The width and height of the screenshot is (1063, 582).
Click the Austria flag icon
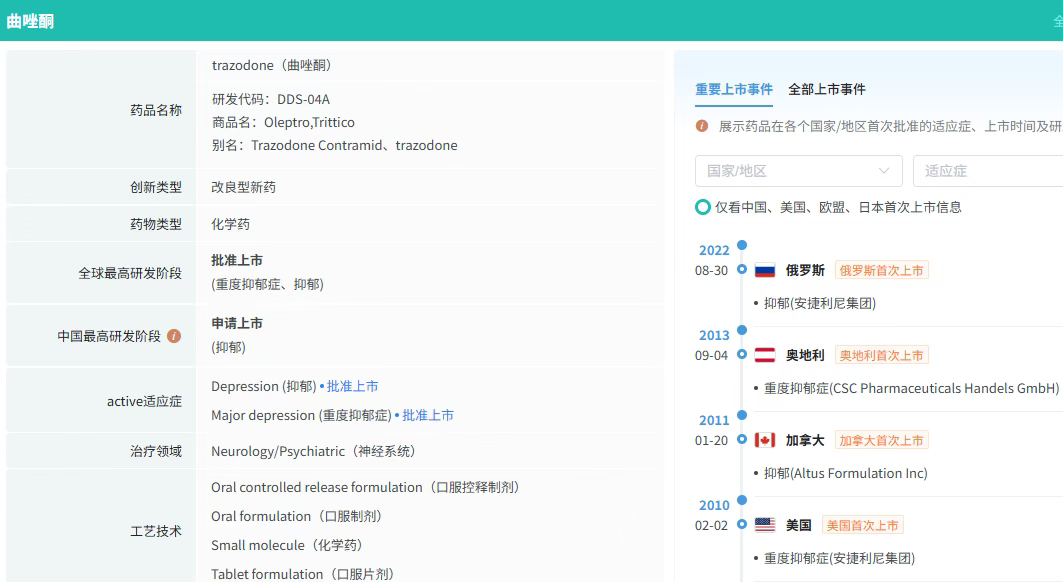(765, 355)
